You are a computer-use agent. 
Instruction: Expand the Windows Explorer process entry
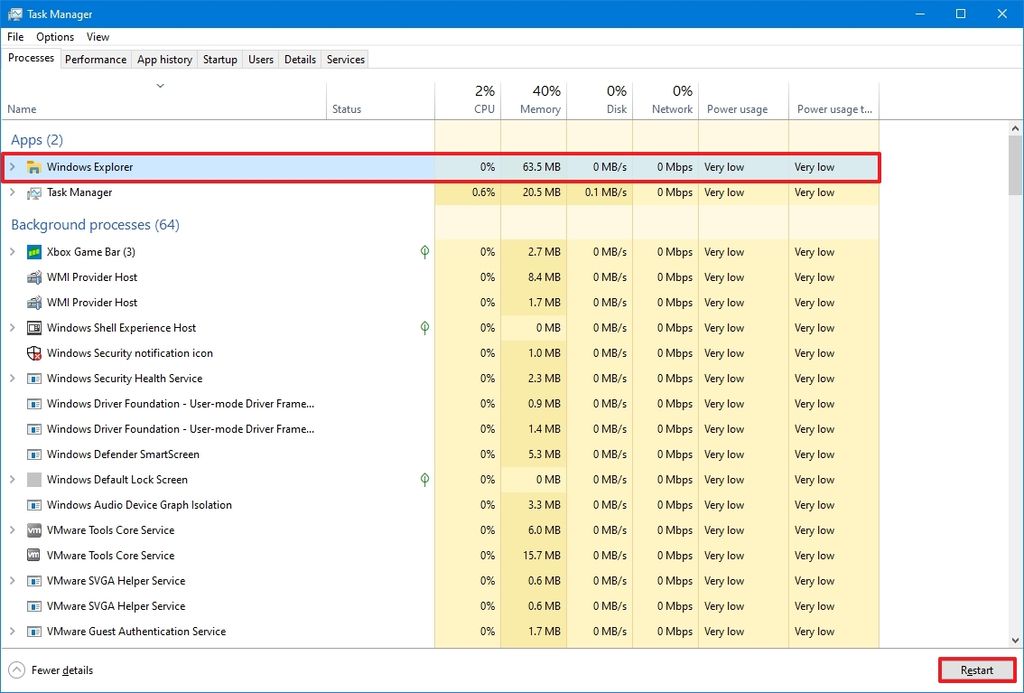pos(14,167)
